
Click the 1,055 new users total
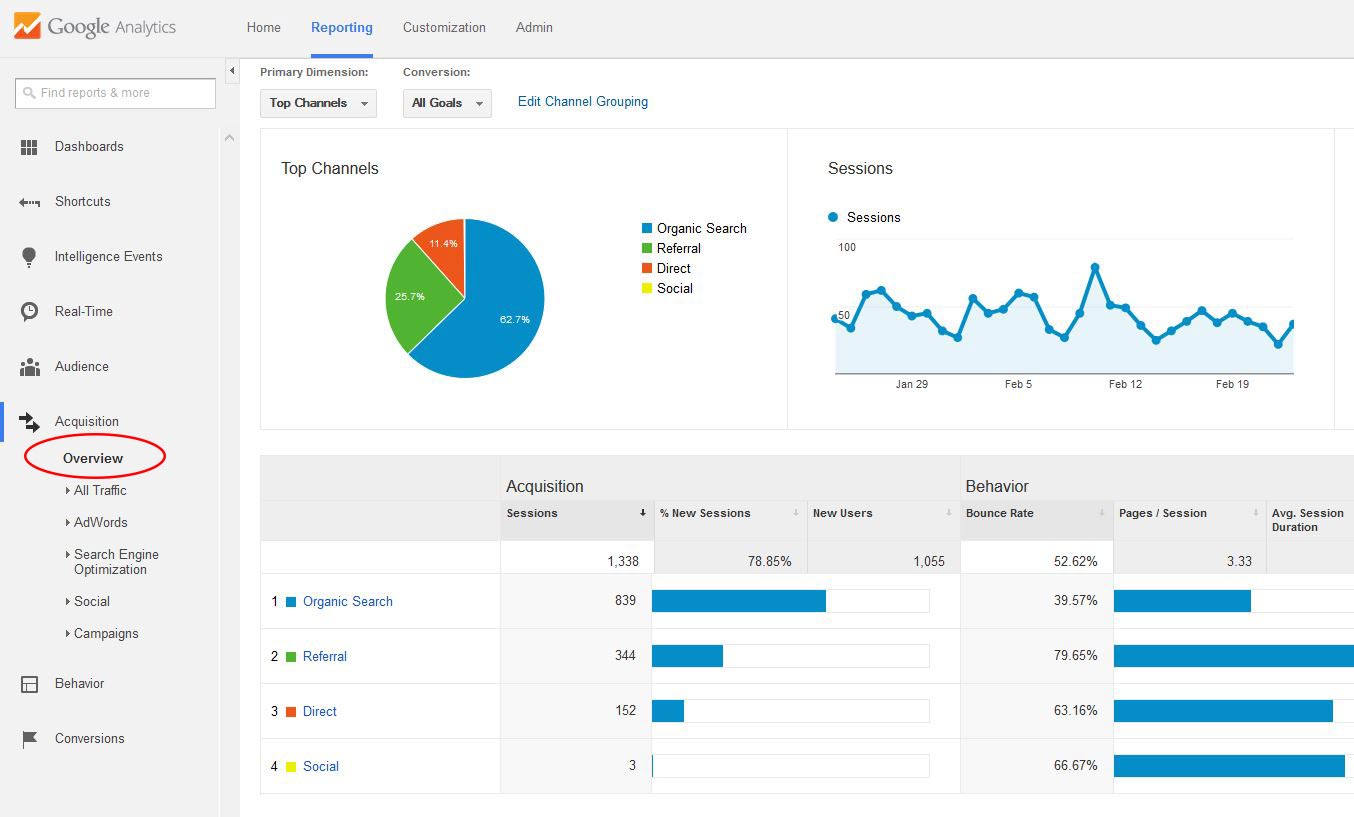coord(929,561)
